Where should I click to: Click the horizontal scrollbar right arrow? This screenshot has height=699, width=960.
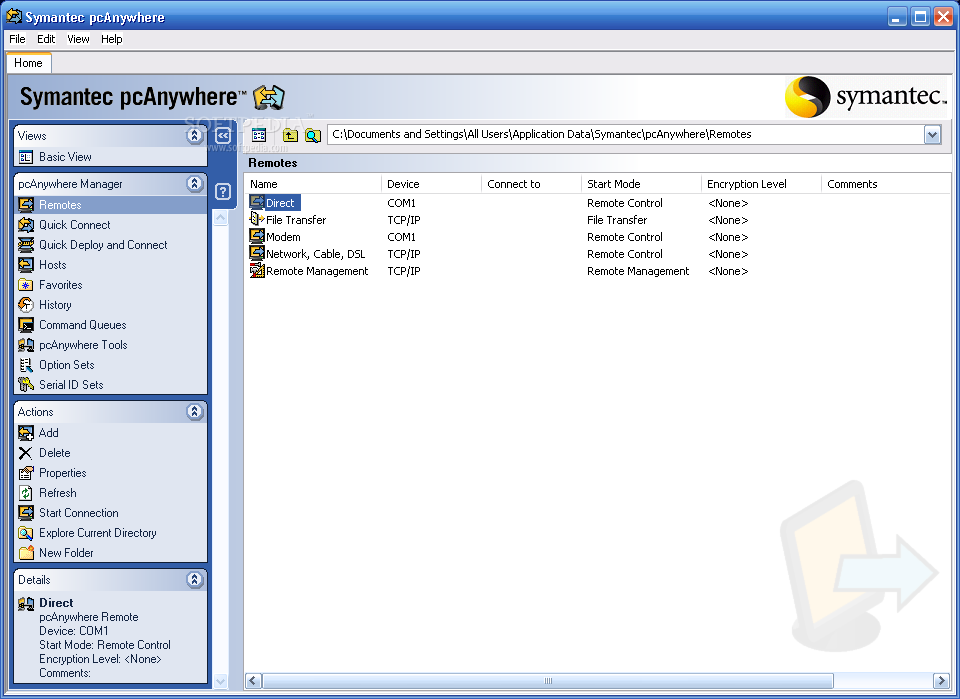[x=940, y=681]
